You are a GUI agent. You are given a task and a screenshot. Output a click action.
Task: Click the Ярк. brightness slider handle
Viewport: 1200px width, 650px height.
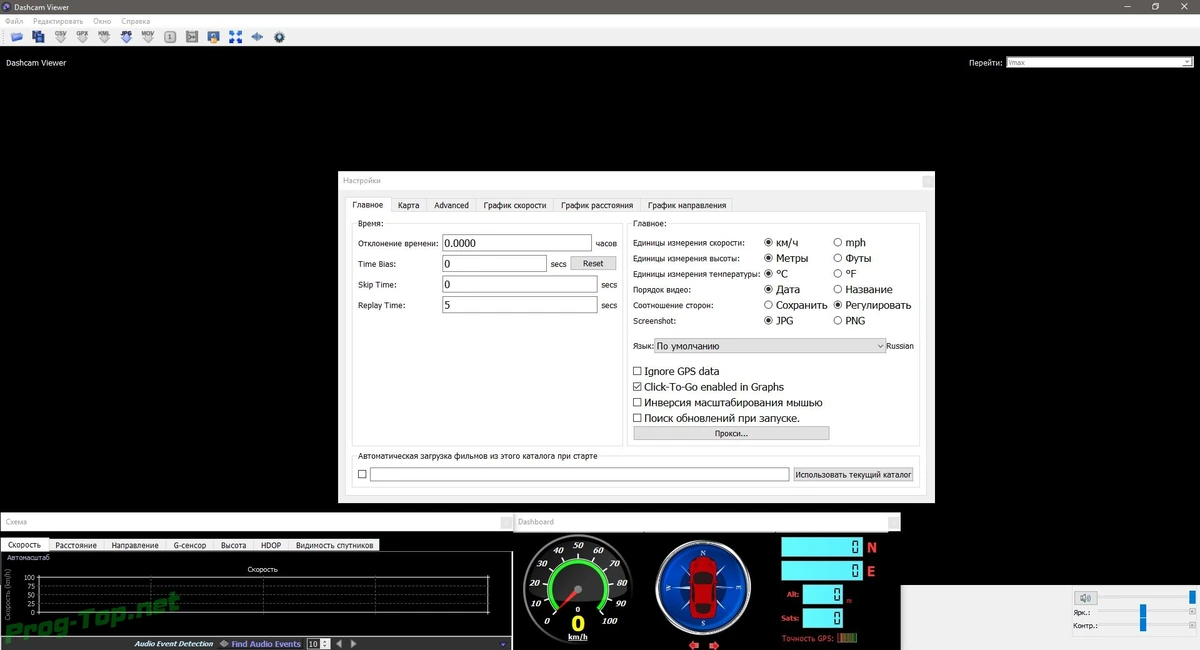1142,611
